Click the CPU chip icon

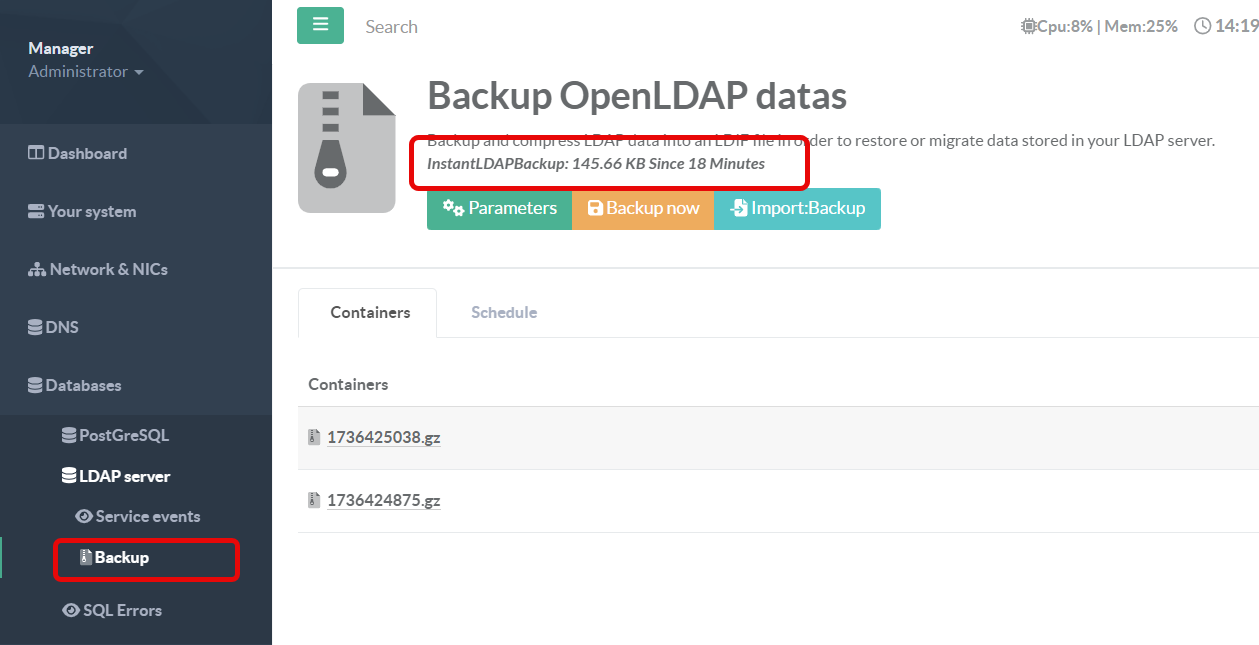(1028, 27)
